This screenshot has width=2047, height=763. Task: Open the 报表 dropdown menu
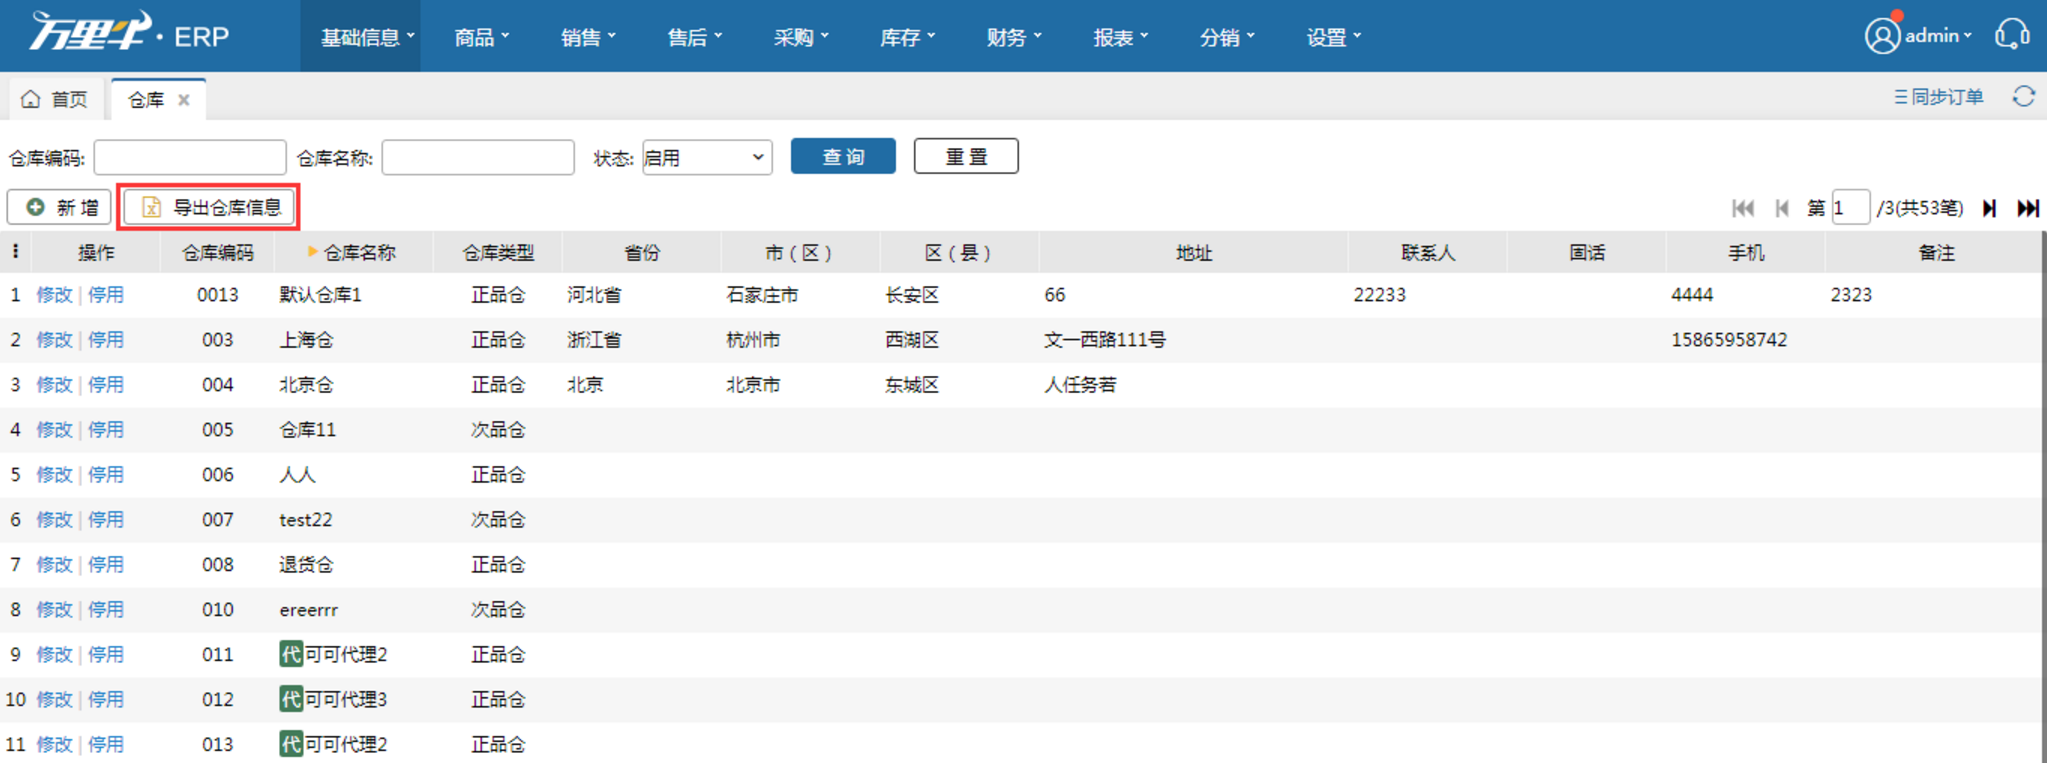[1120, 37]
